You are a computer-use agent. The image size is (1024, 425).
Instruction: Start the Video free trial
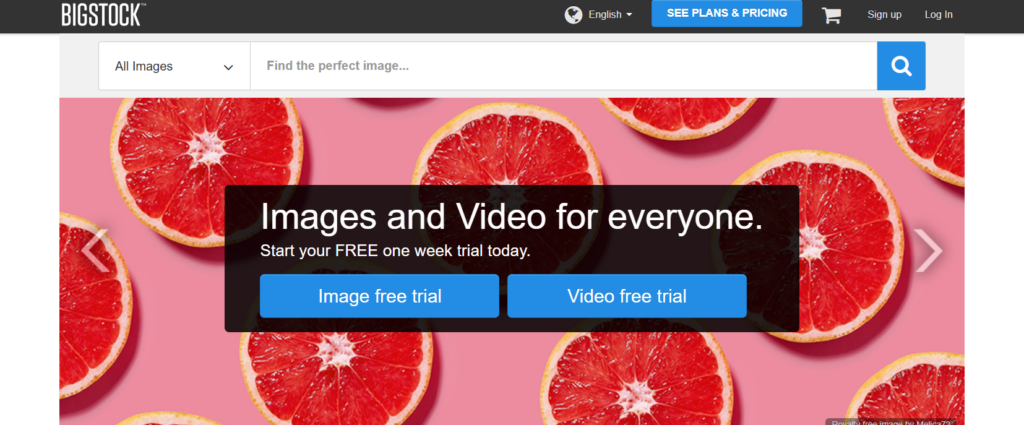627,296
